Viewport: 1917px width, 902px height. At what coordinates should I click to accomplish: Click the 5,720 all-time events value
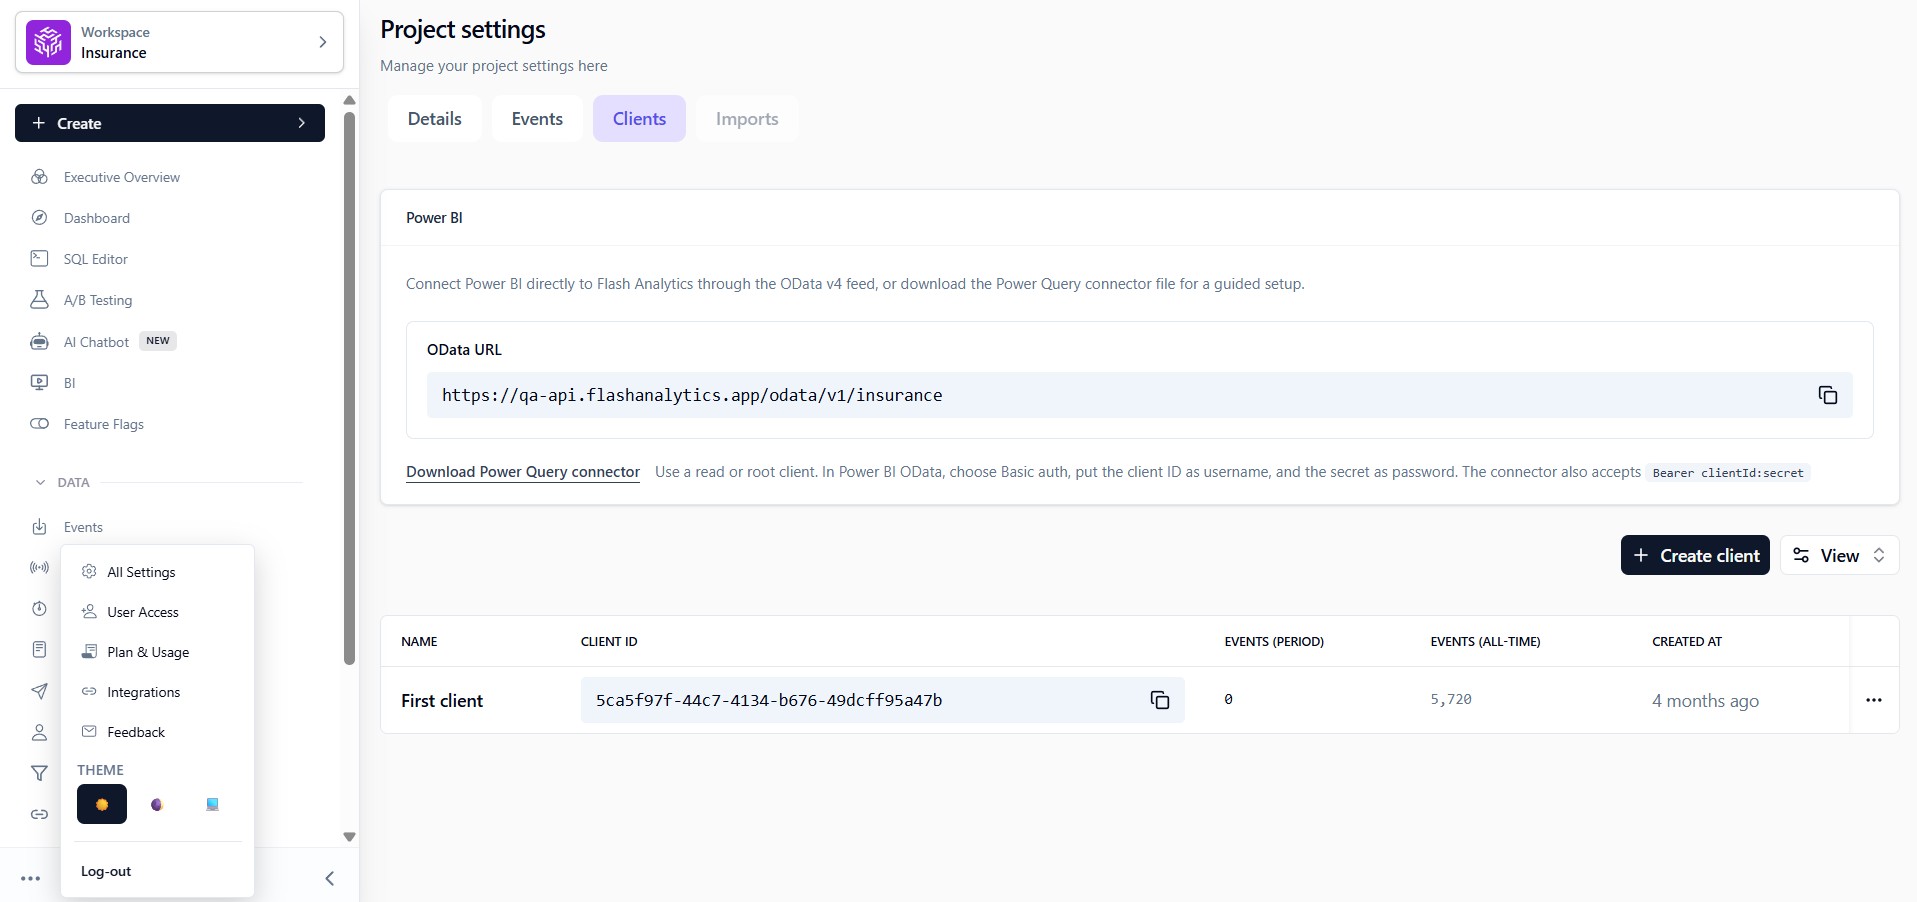click(1450, 700)
